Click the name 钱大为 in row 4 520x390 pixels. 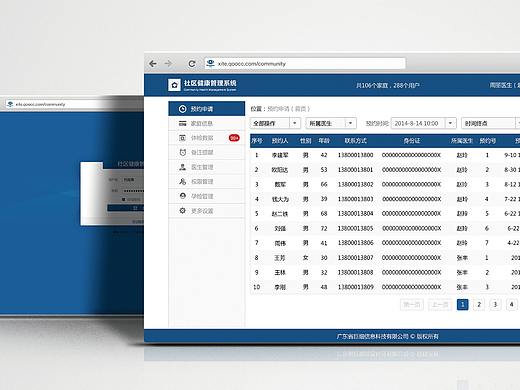(x=280, y=199)
